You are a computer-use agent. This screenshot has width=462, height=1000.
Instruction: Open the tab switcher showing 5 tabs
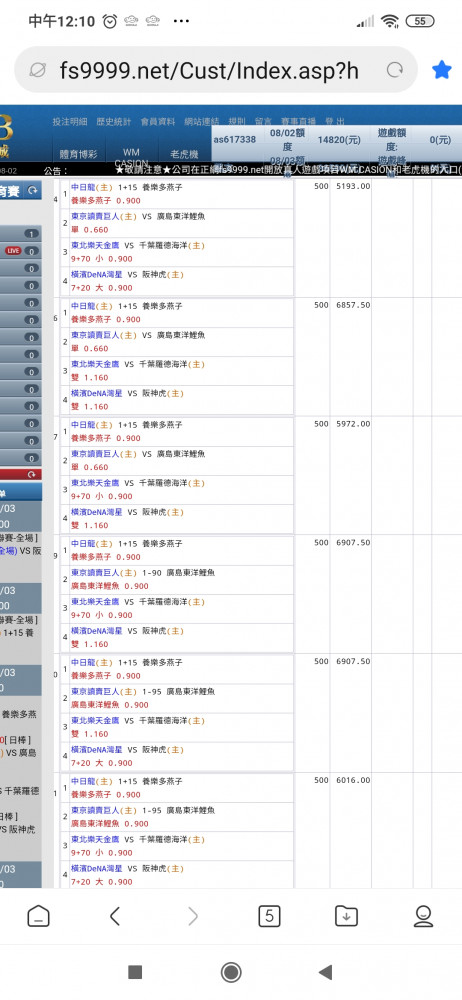269,916
